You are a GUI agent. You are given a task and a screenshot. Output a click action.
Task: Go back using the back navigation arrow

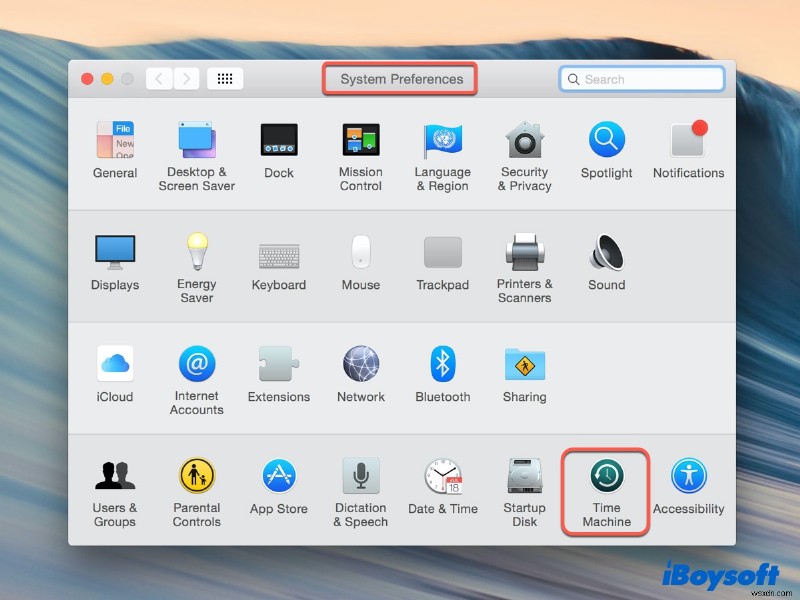coord(158,78)
